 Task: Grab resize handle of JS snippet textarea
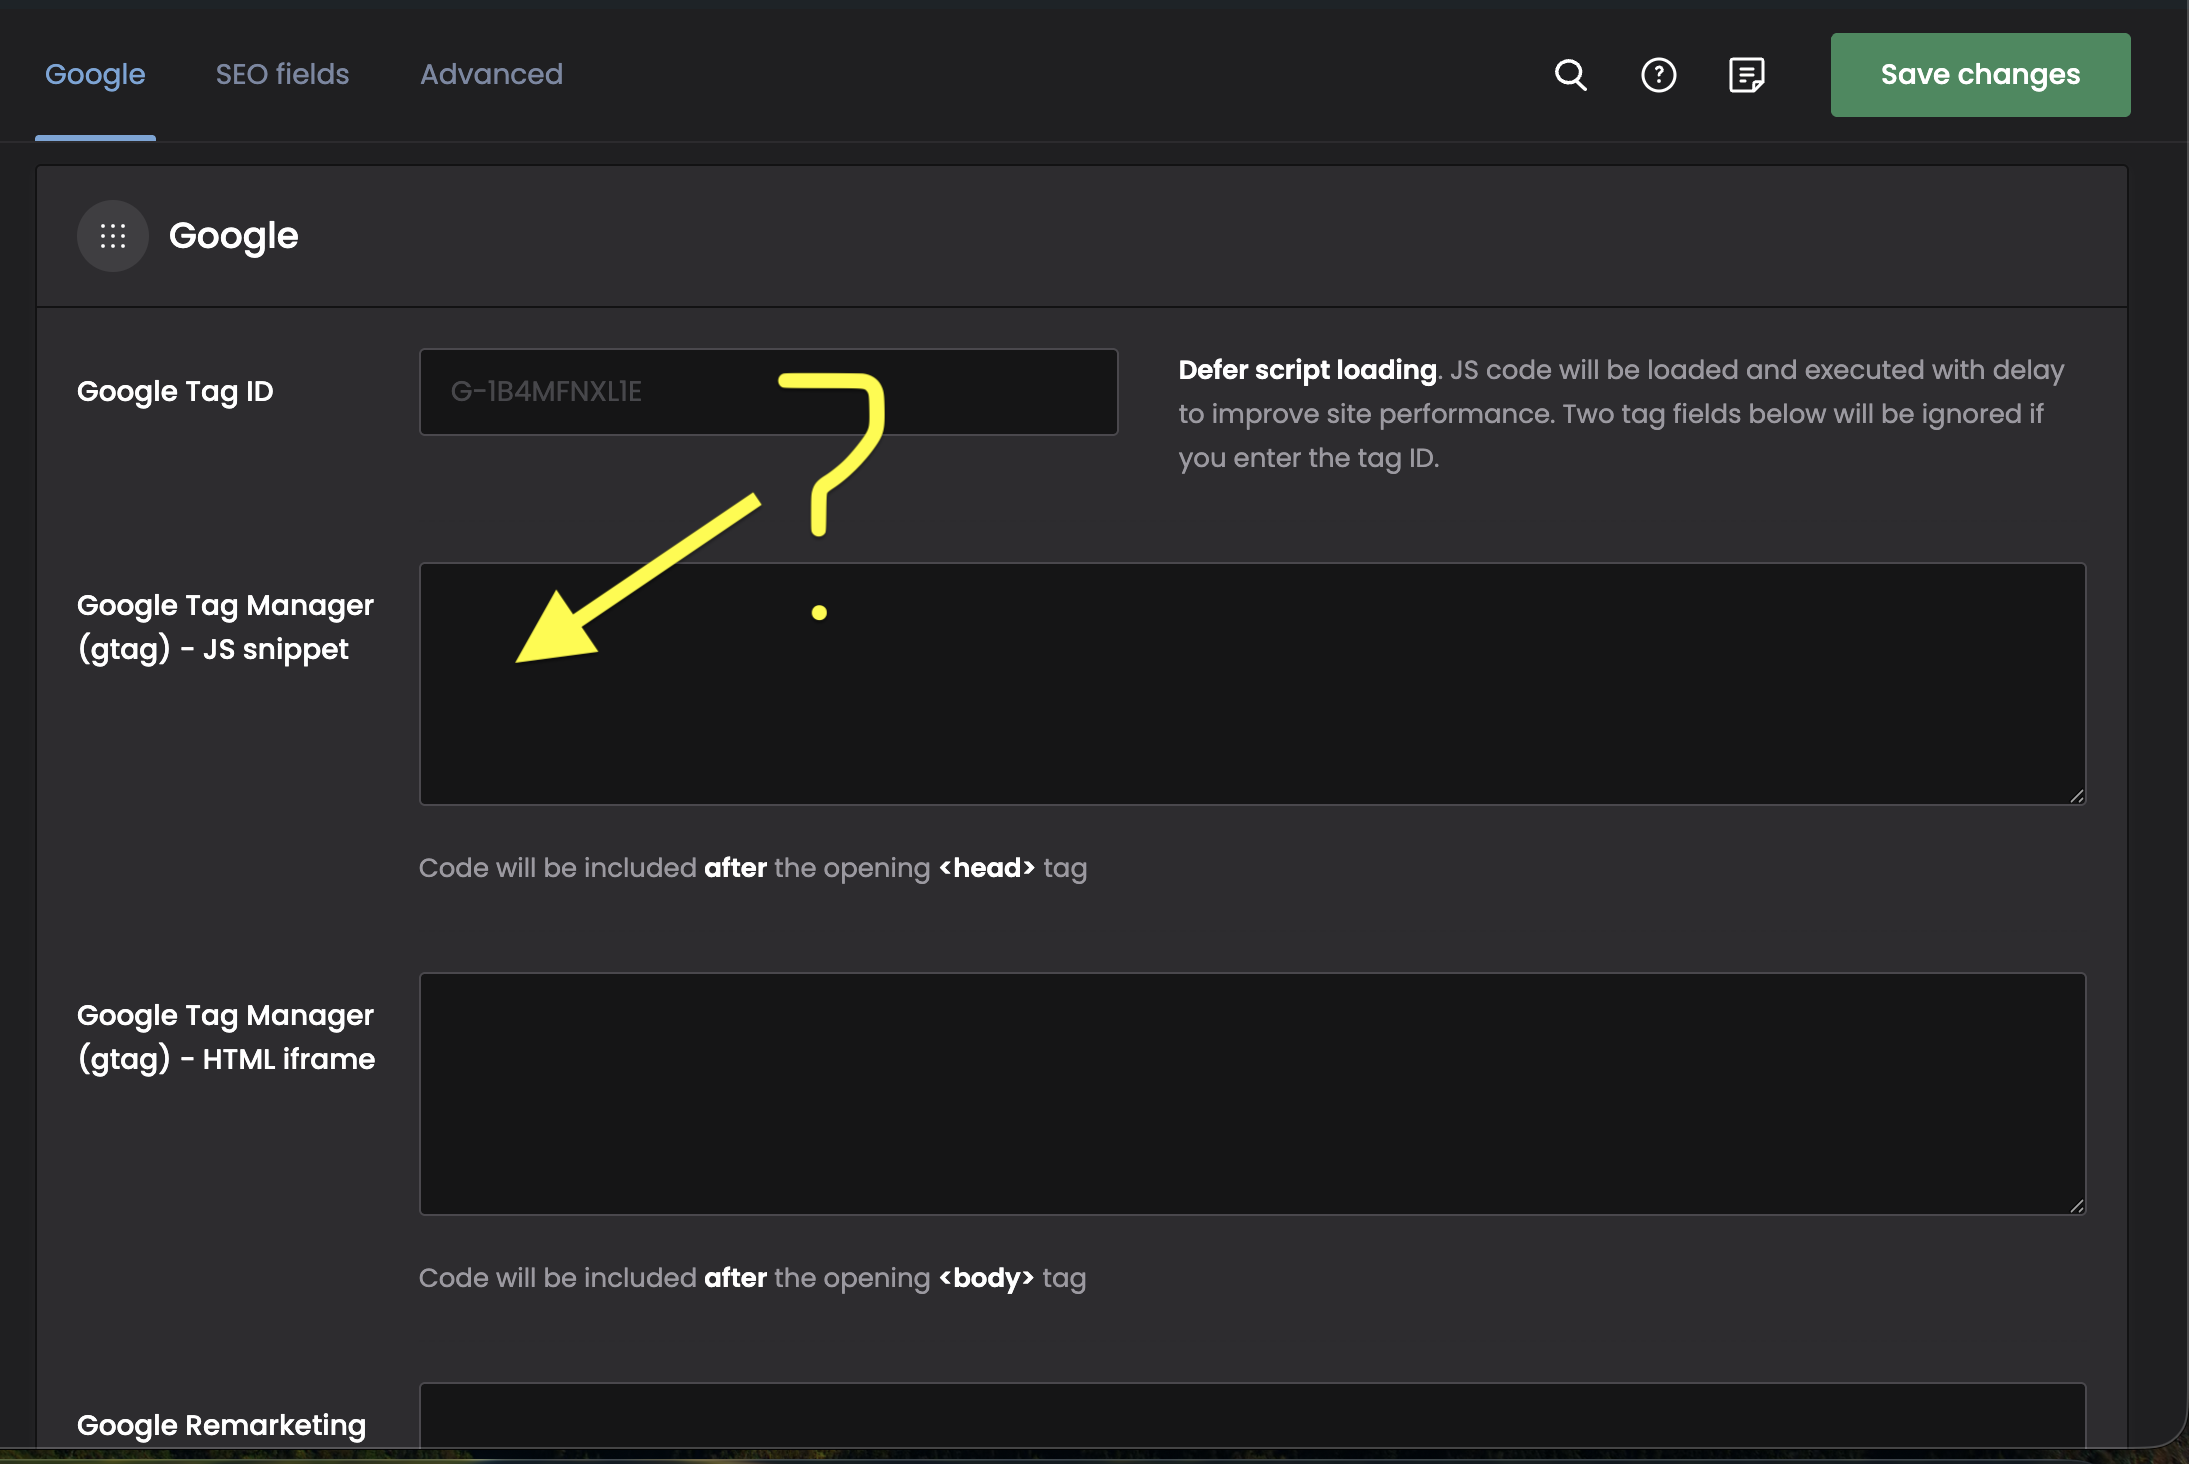click(2076, 796)
